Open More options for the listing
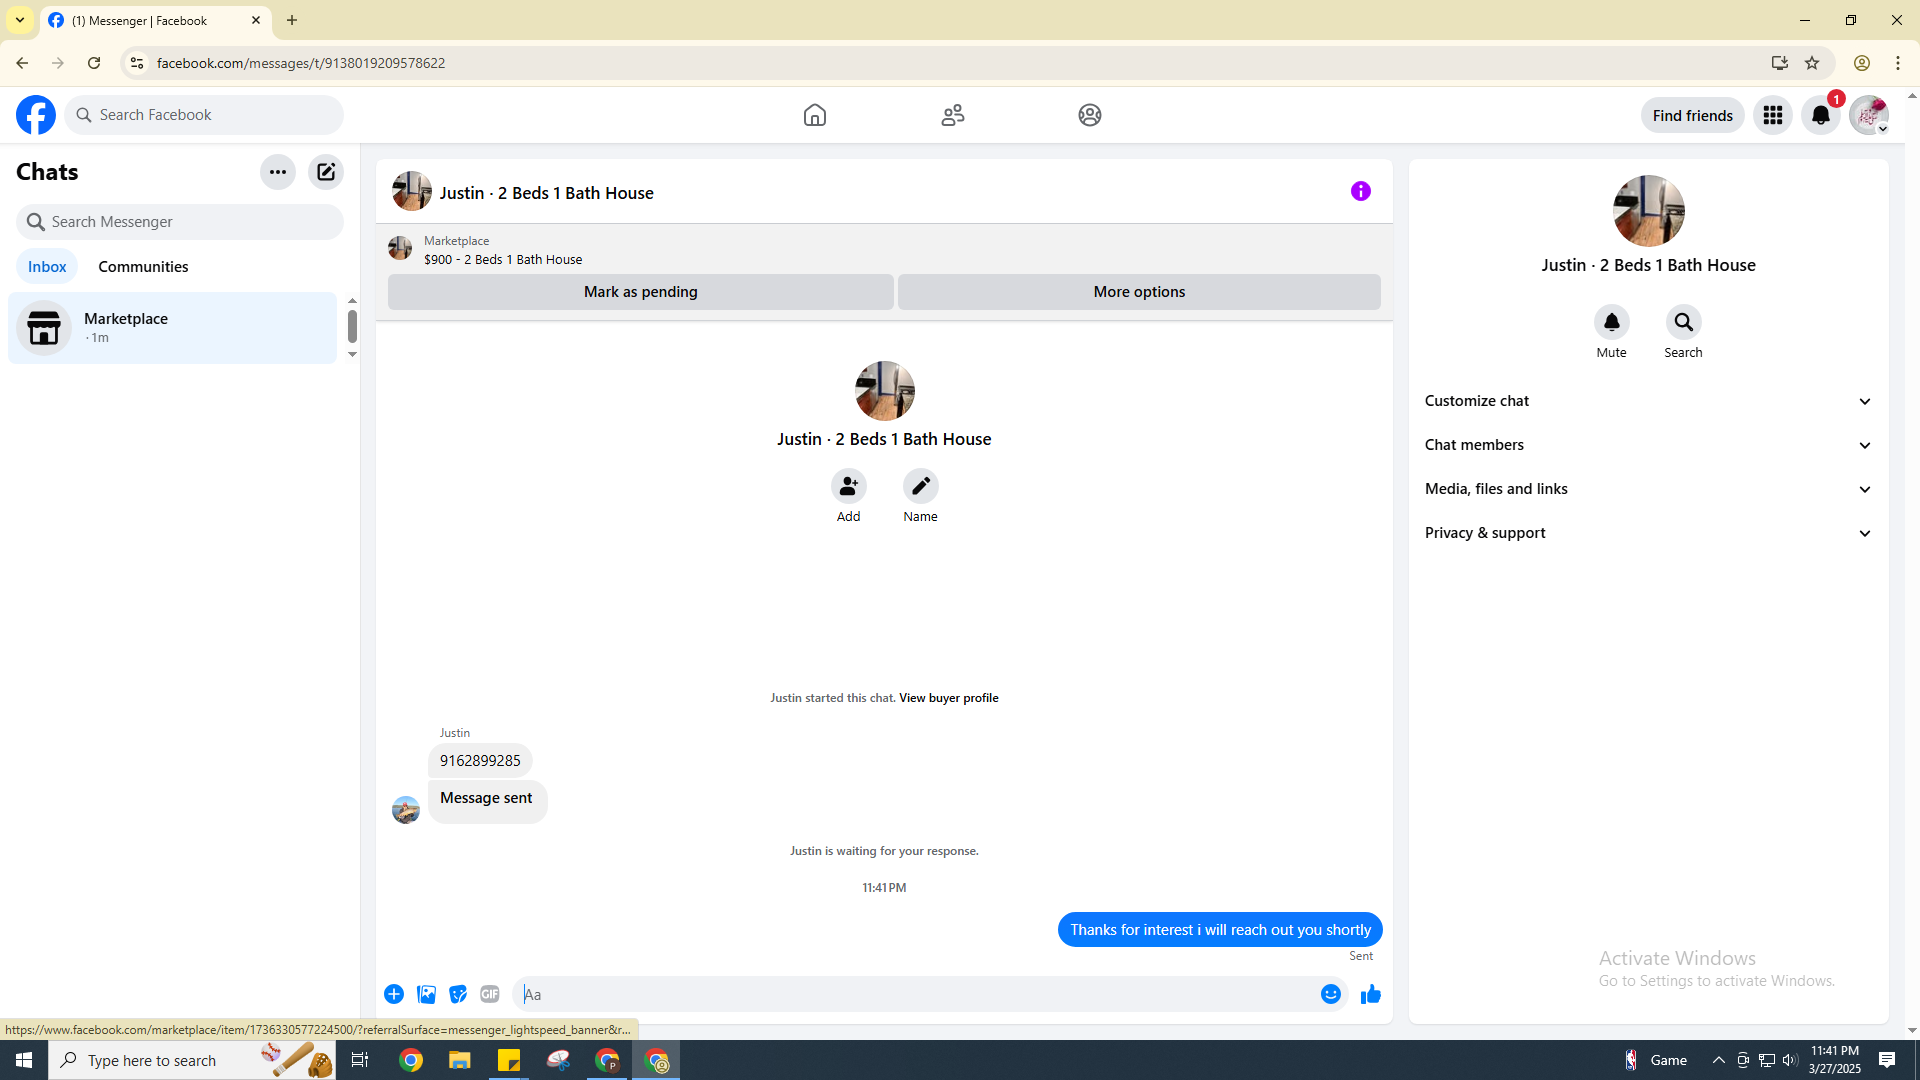This screenshot has height=1080, width=1920. pos(1139,292)
